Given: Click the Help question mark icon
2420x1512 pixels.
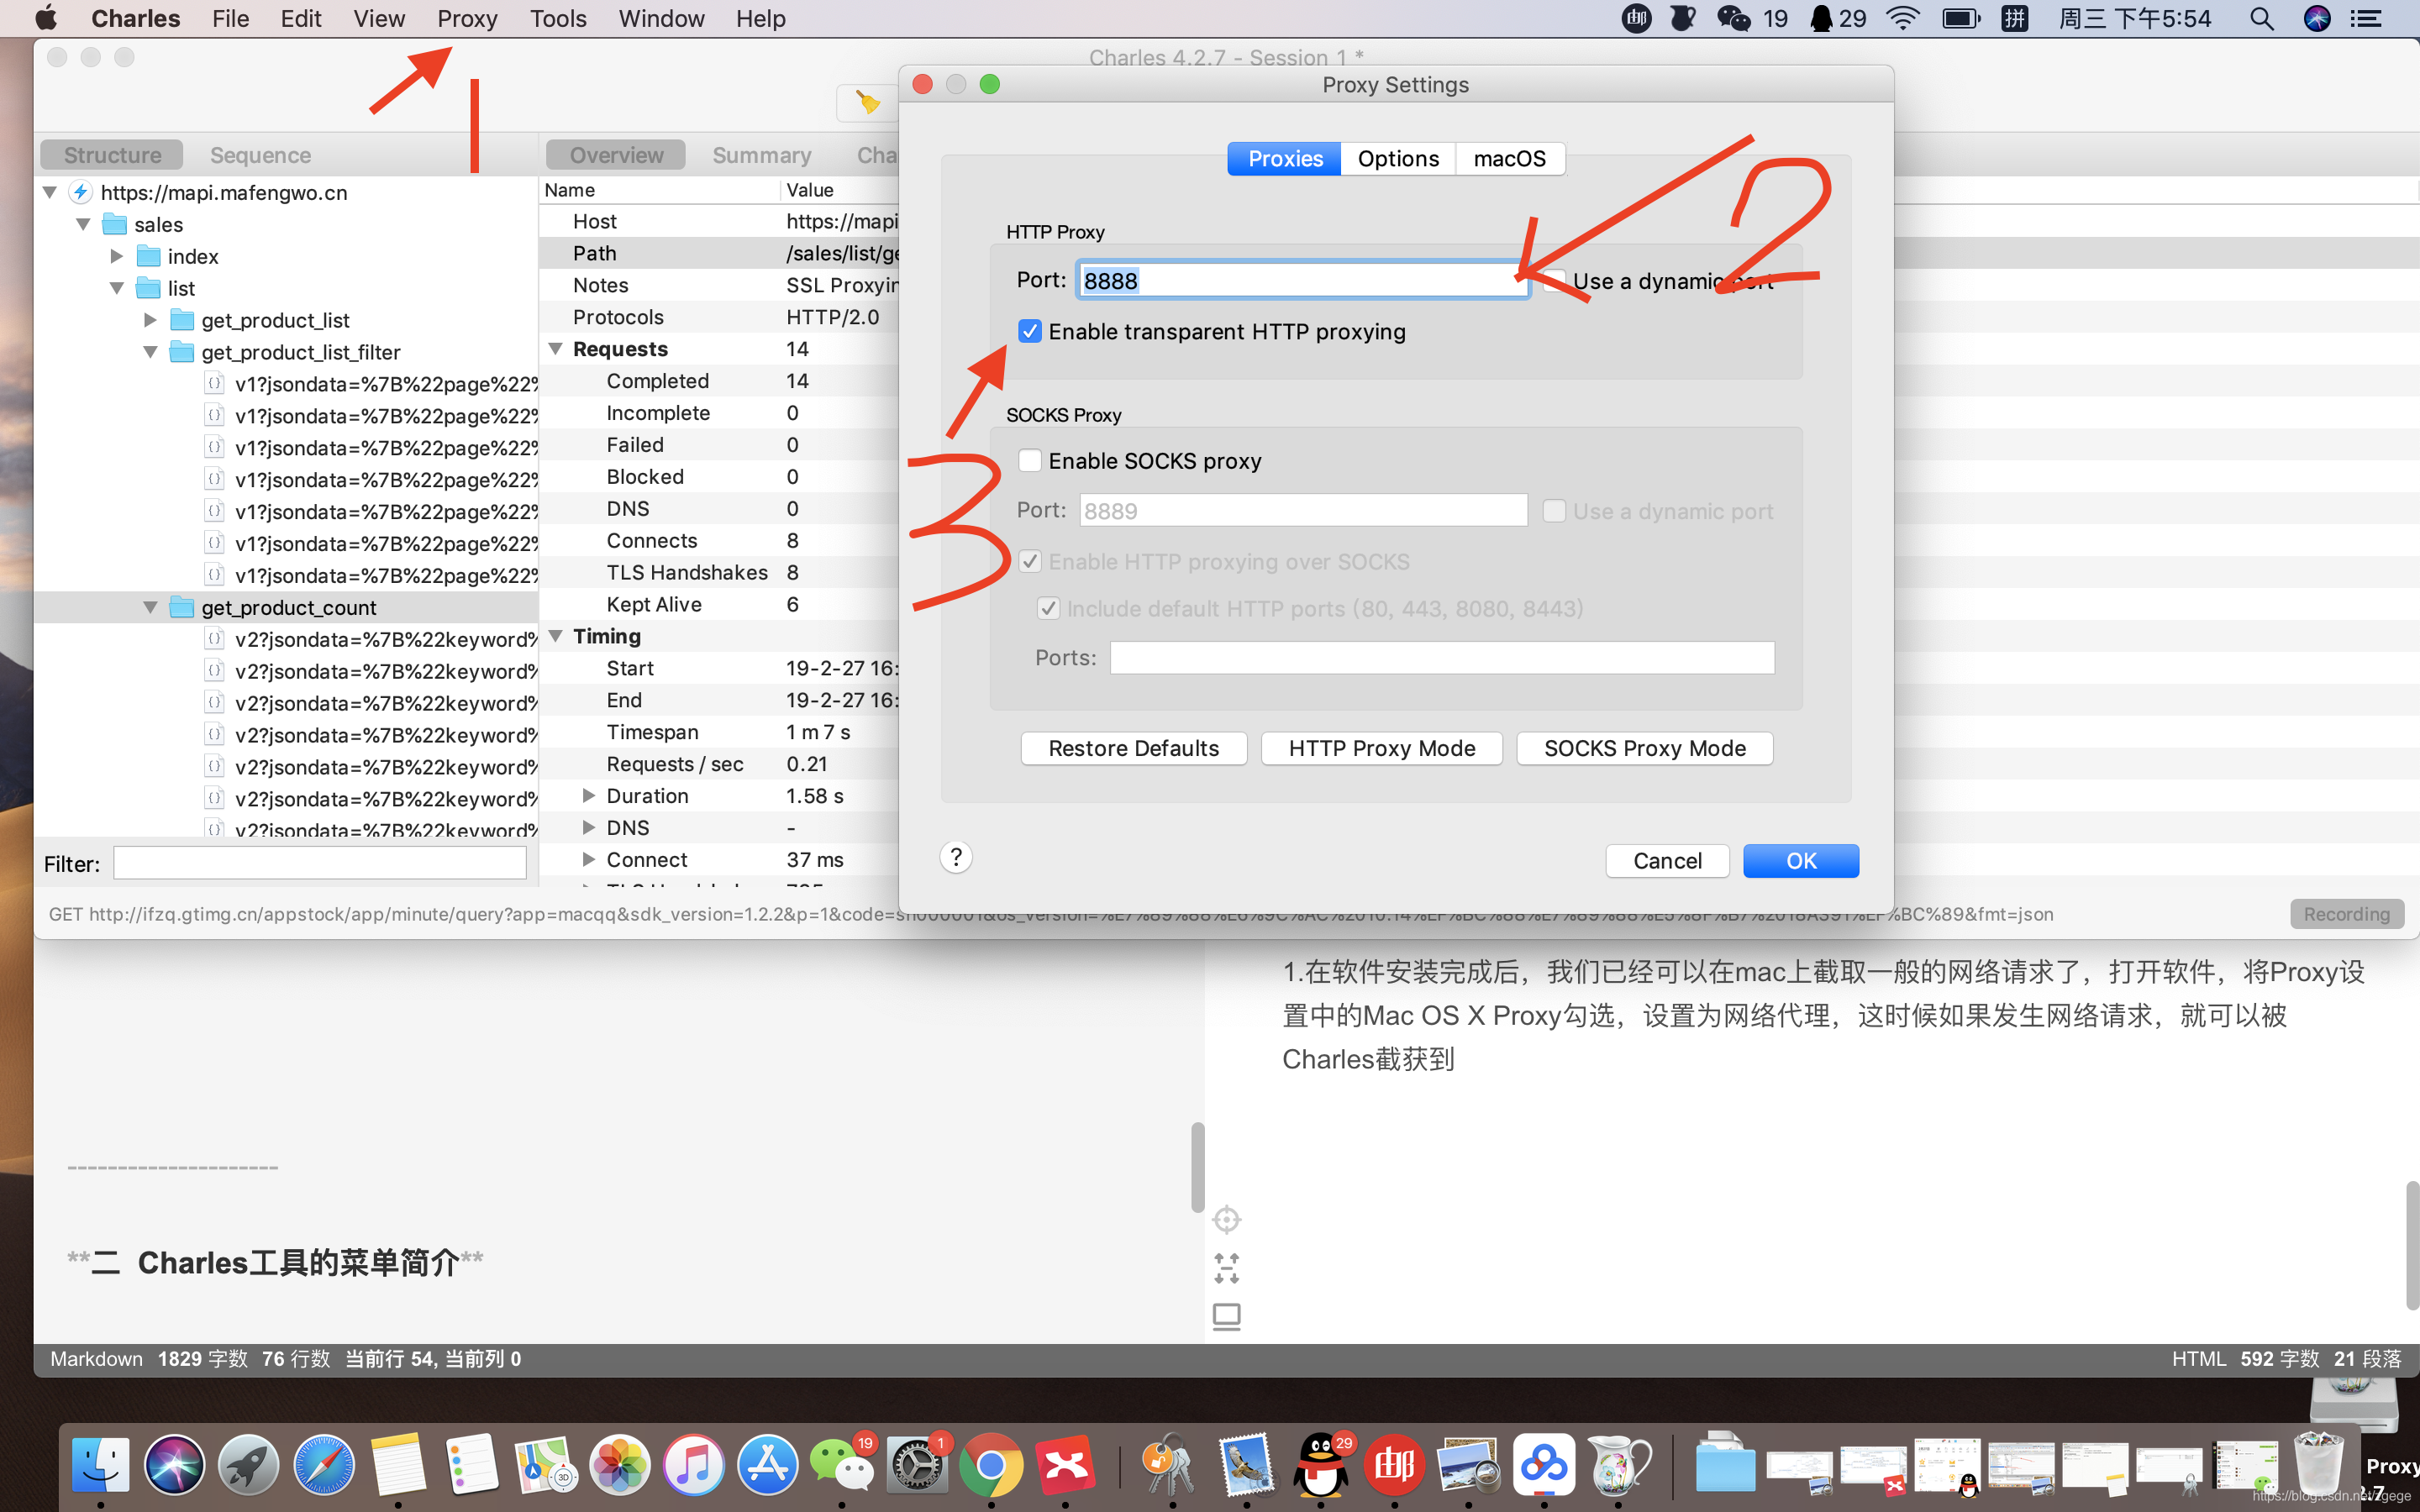Looking at the screenshot, I should (956, 857).
